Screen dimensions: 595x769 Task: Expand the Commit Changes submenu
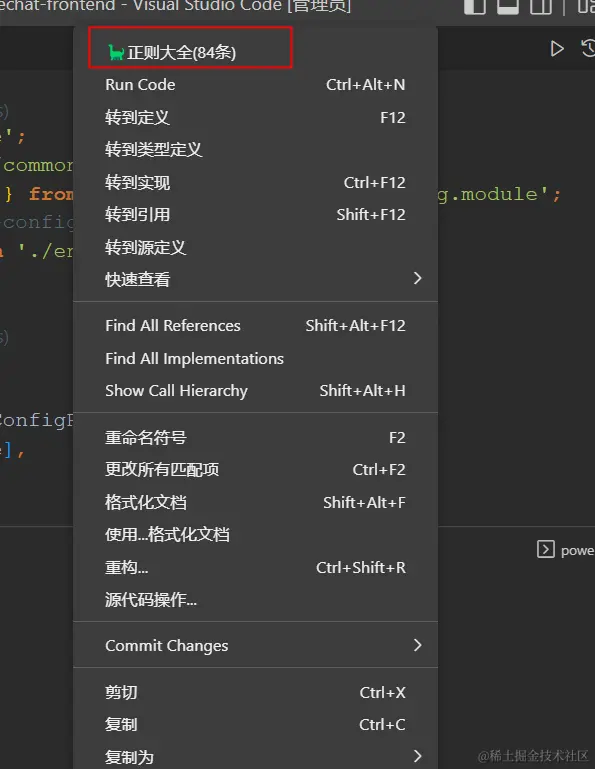coord(255,645)
